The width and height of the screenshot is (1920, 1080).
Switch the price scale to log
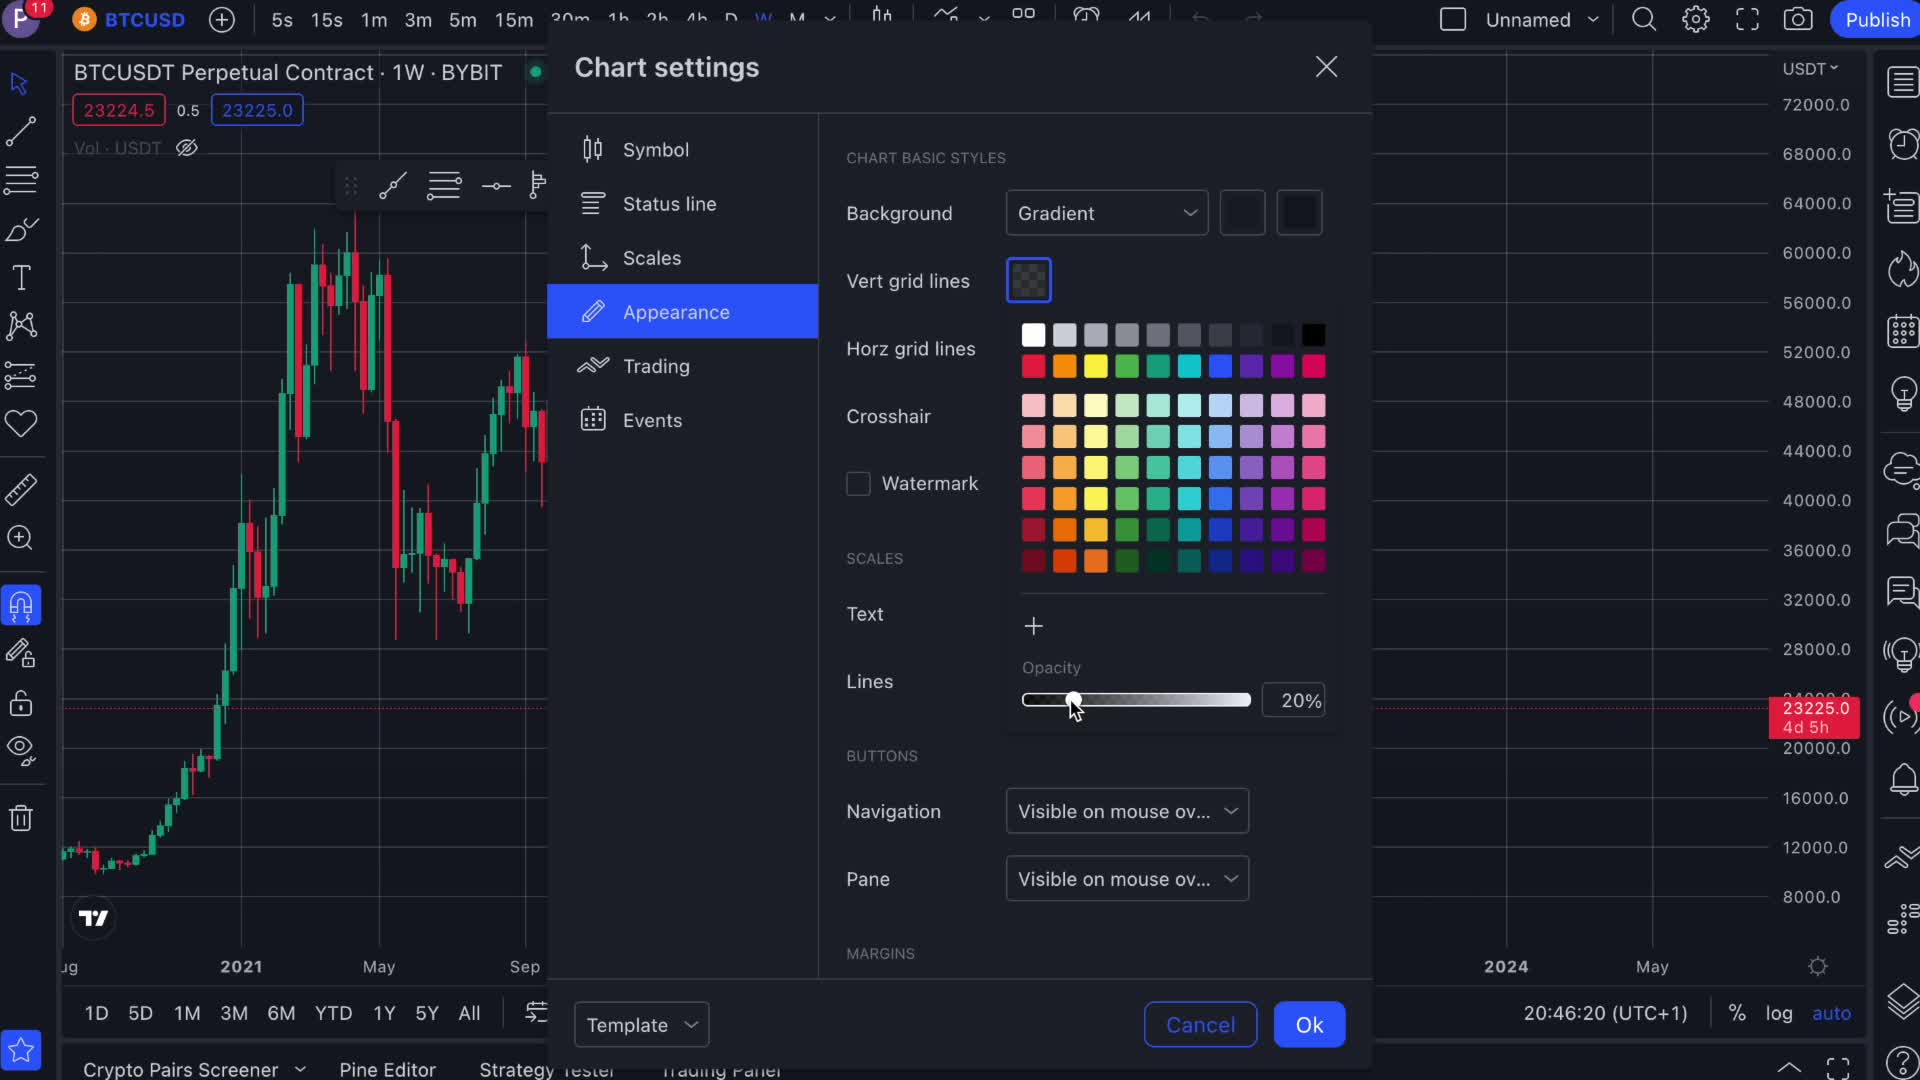click(1779, 1013)
